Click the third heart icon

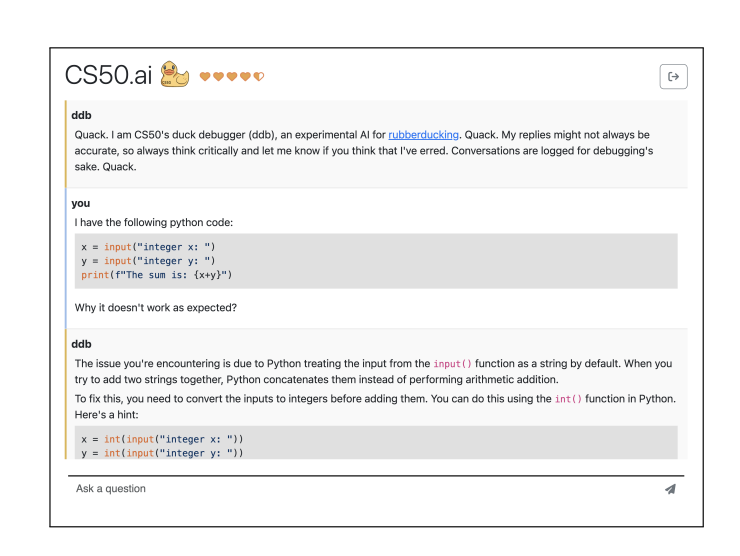[231, 77]
